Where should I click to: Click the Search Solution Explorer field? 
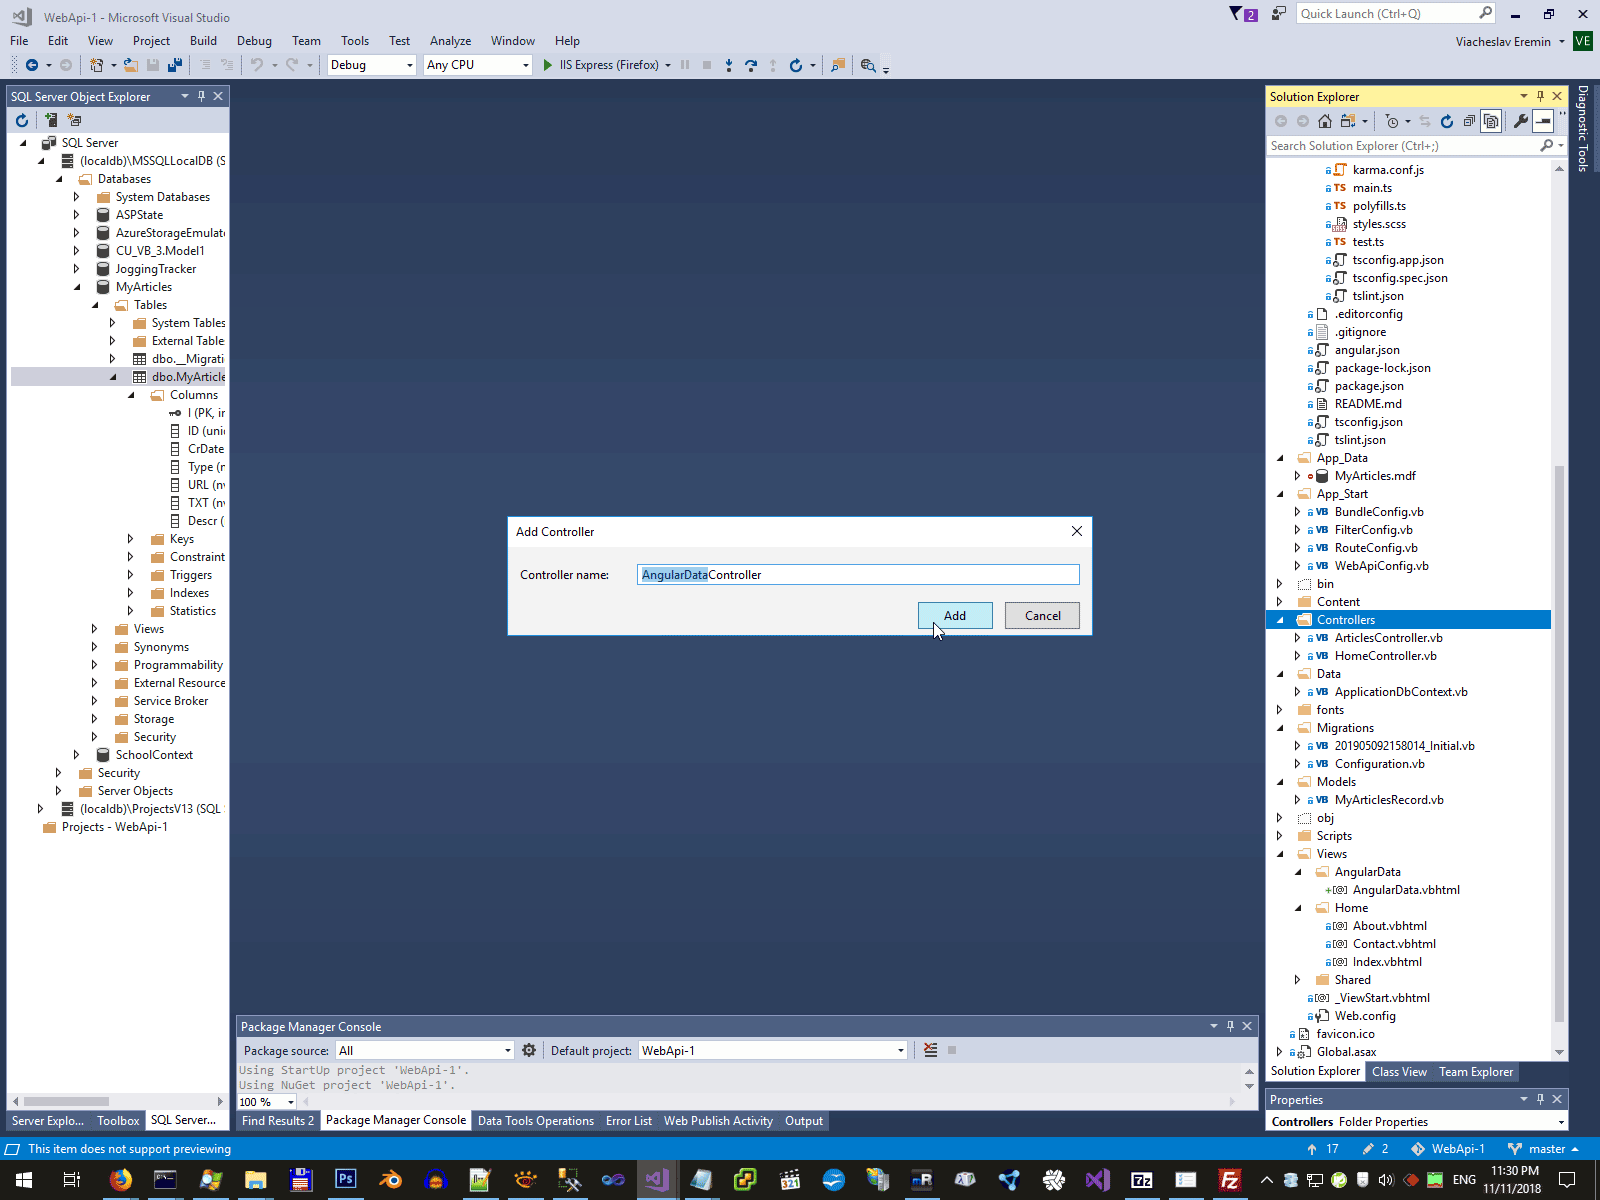[1402, 146]
